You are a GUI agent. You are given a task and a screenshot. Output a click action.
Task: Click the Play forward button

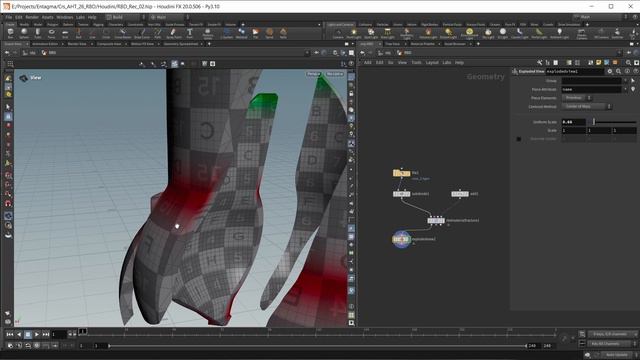click(37, 334)
